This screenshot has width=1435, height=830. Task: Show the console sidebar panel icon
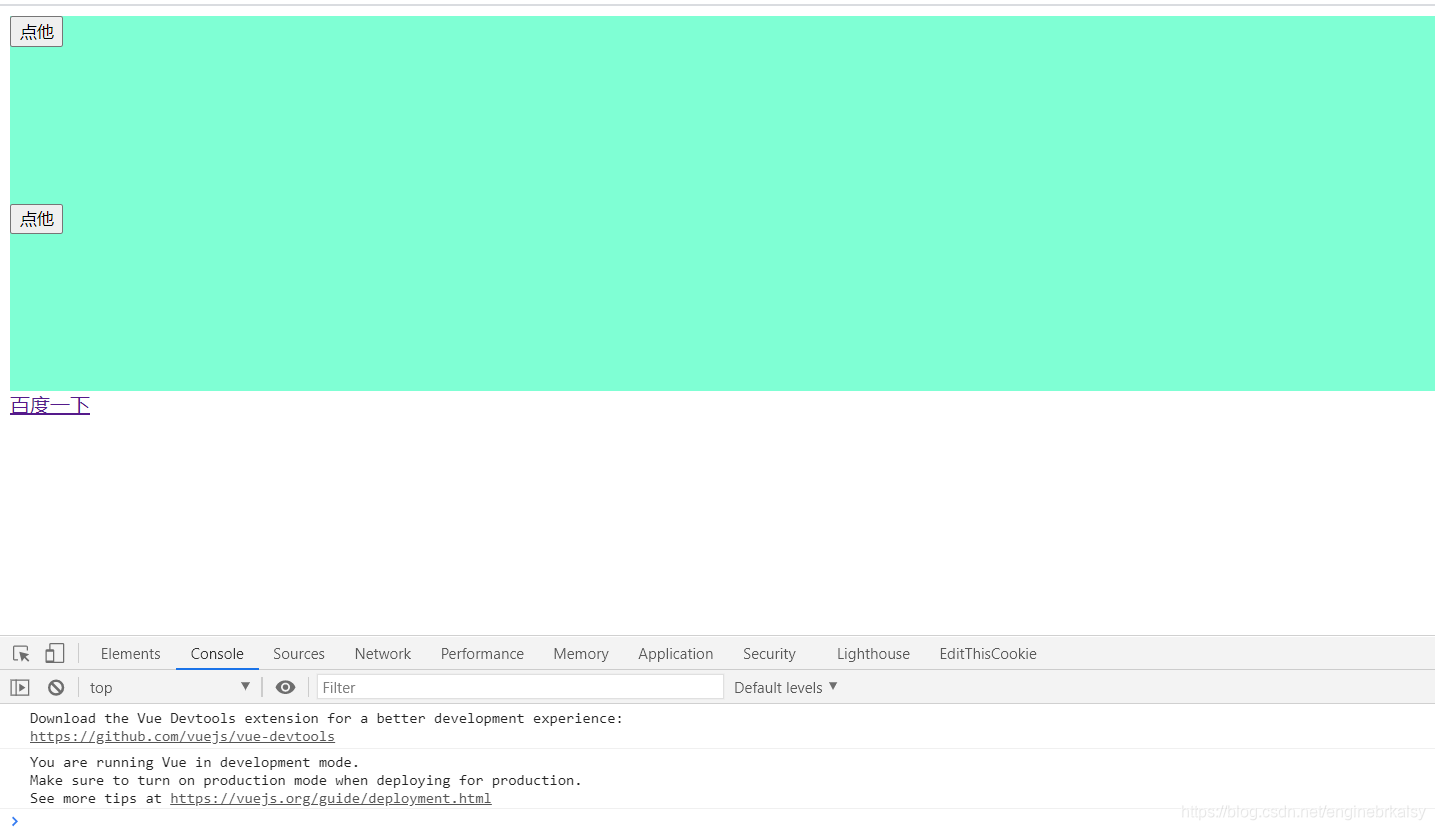pyautogui.click(x=20, y=687)
